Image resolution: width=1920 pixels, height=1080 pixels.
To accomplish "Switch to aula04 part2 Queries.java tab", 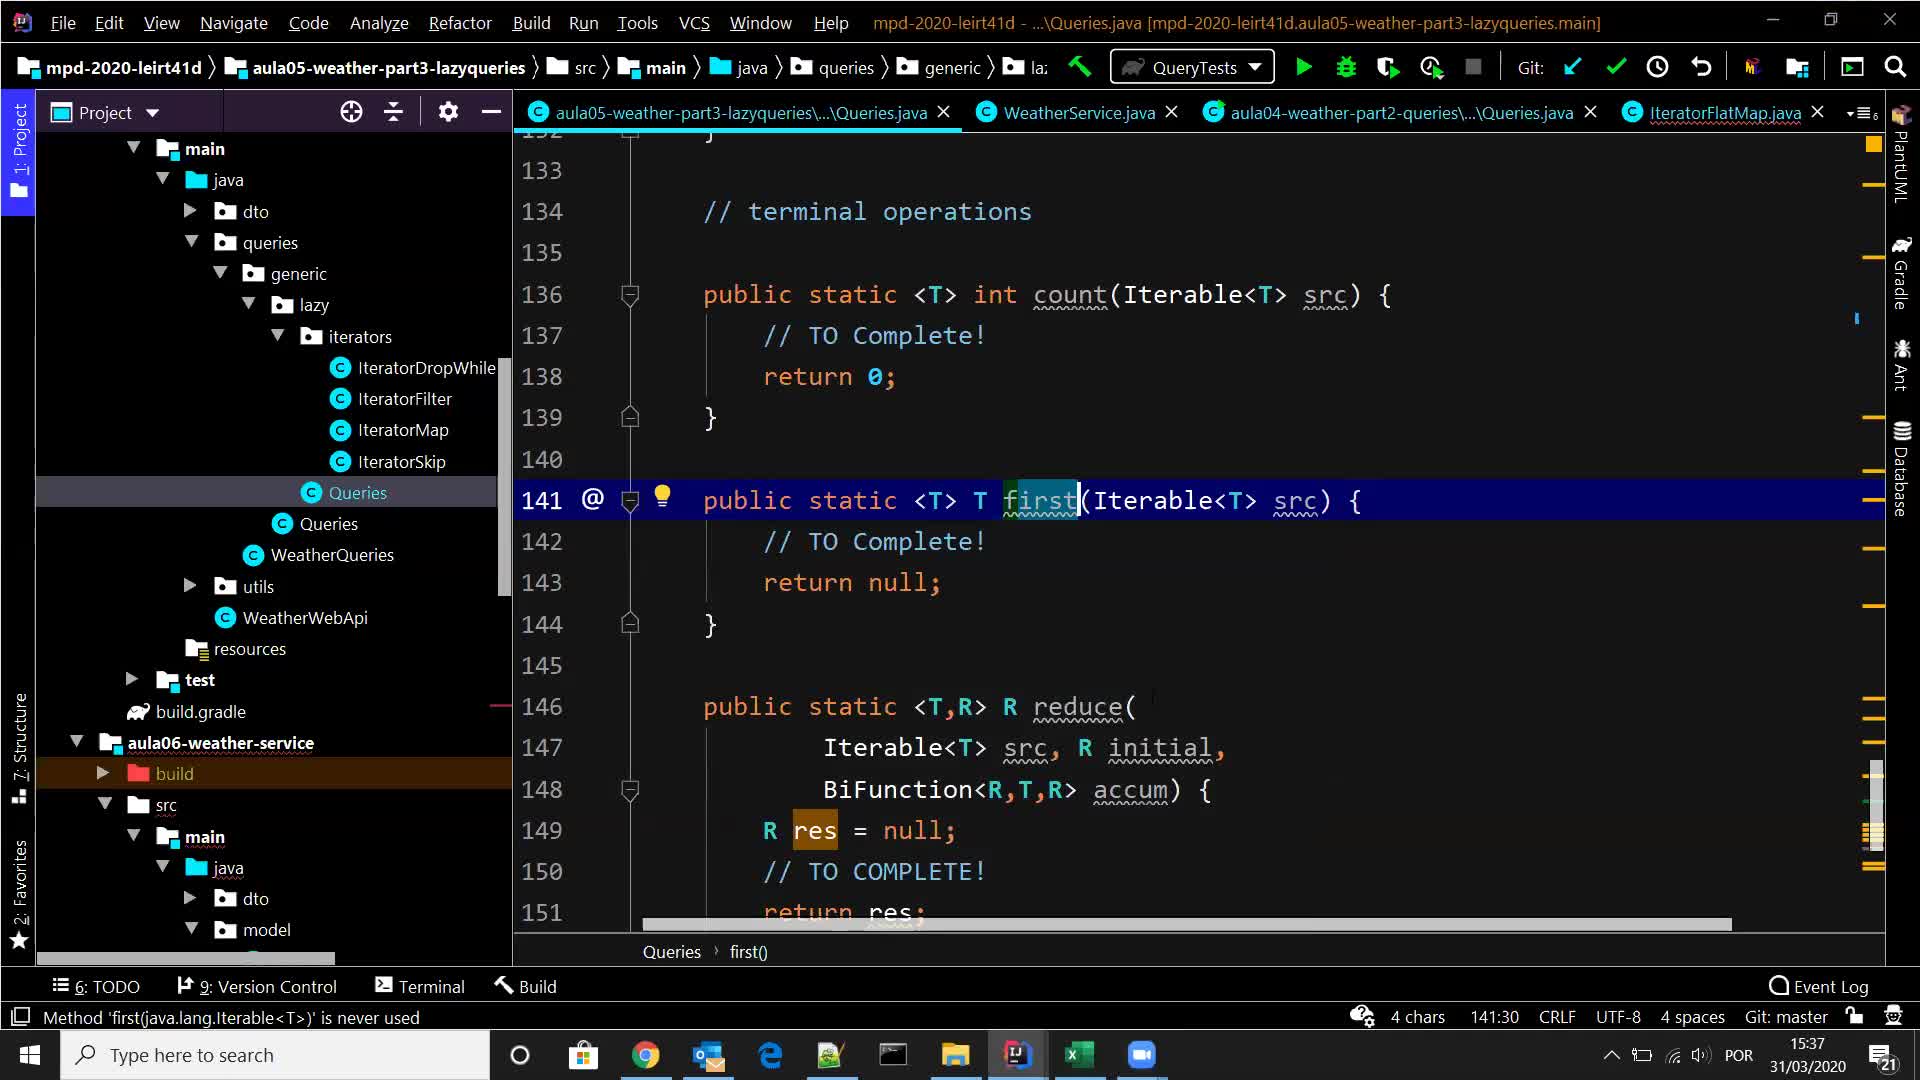I will [1401, 113].
